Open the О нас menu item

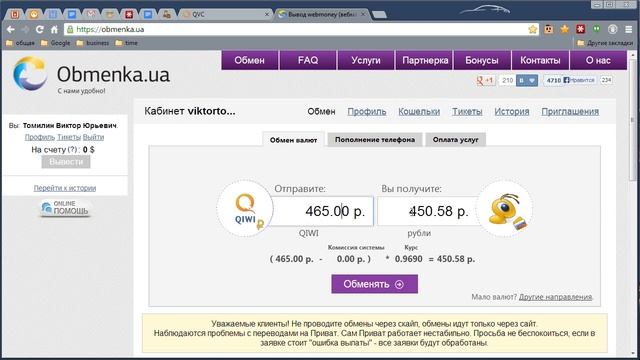pyautogui.click(x=598, y=60)
